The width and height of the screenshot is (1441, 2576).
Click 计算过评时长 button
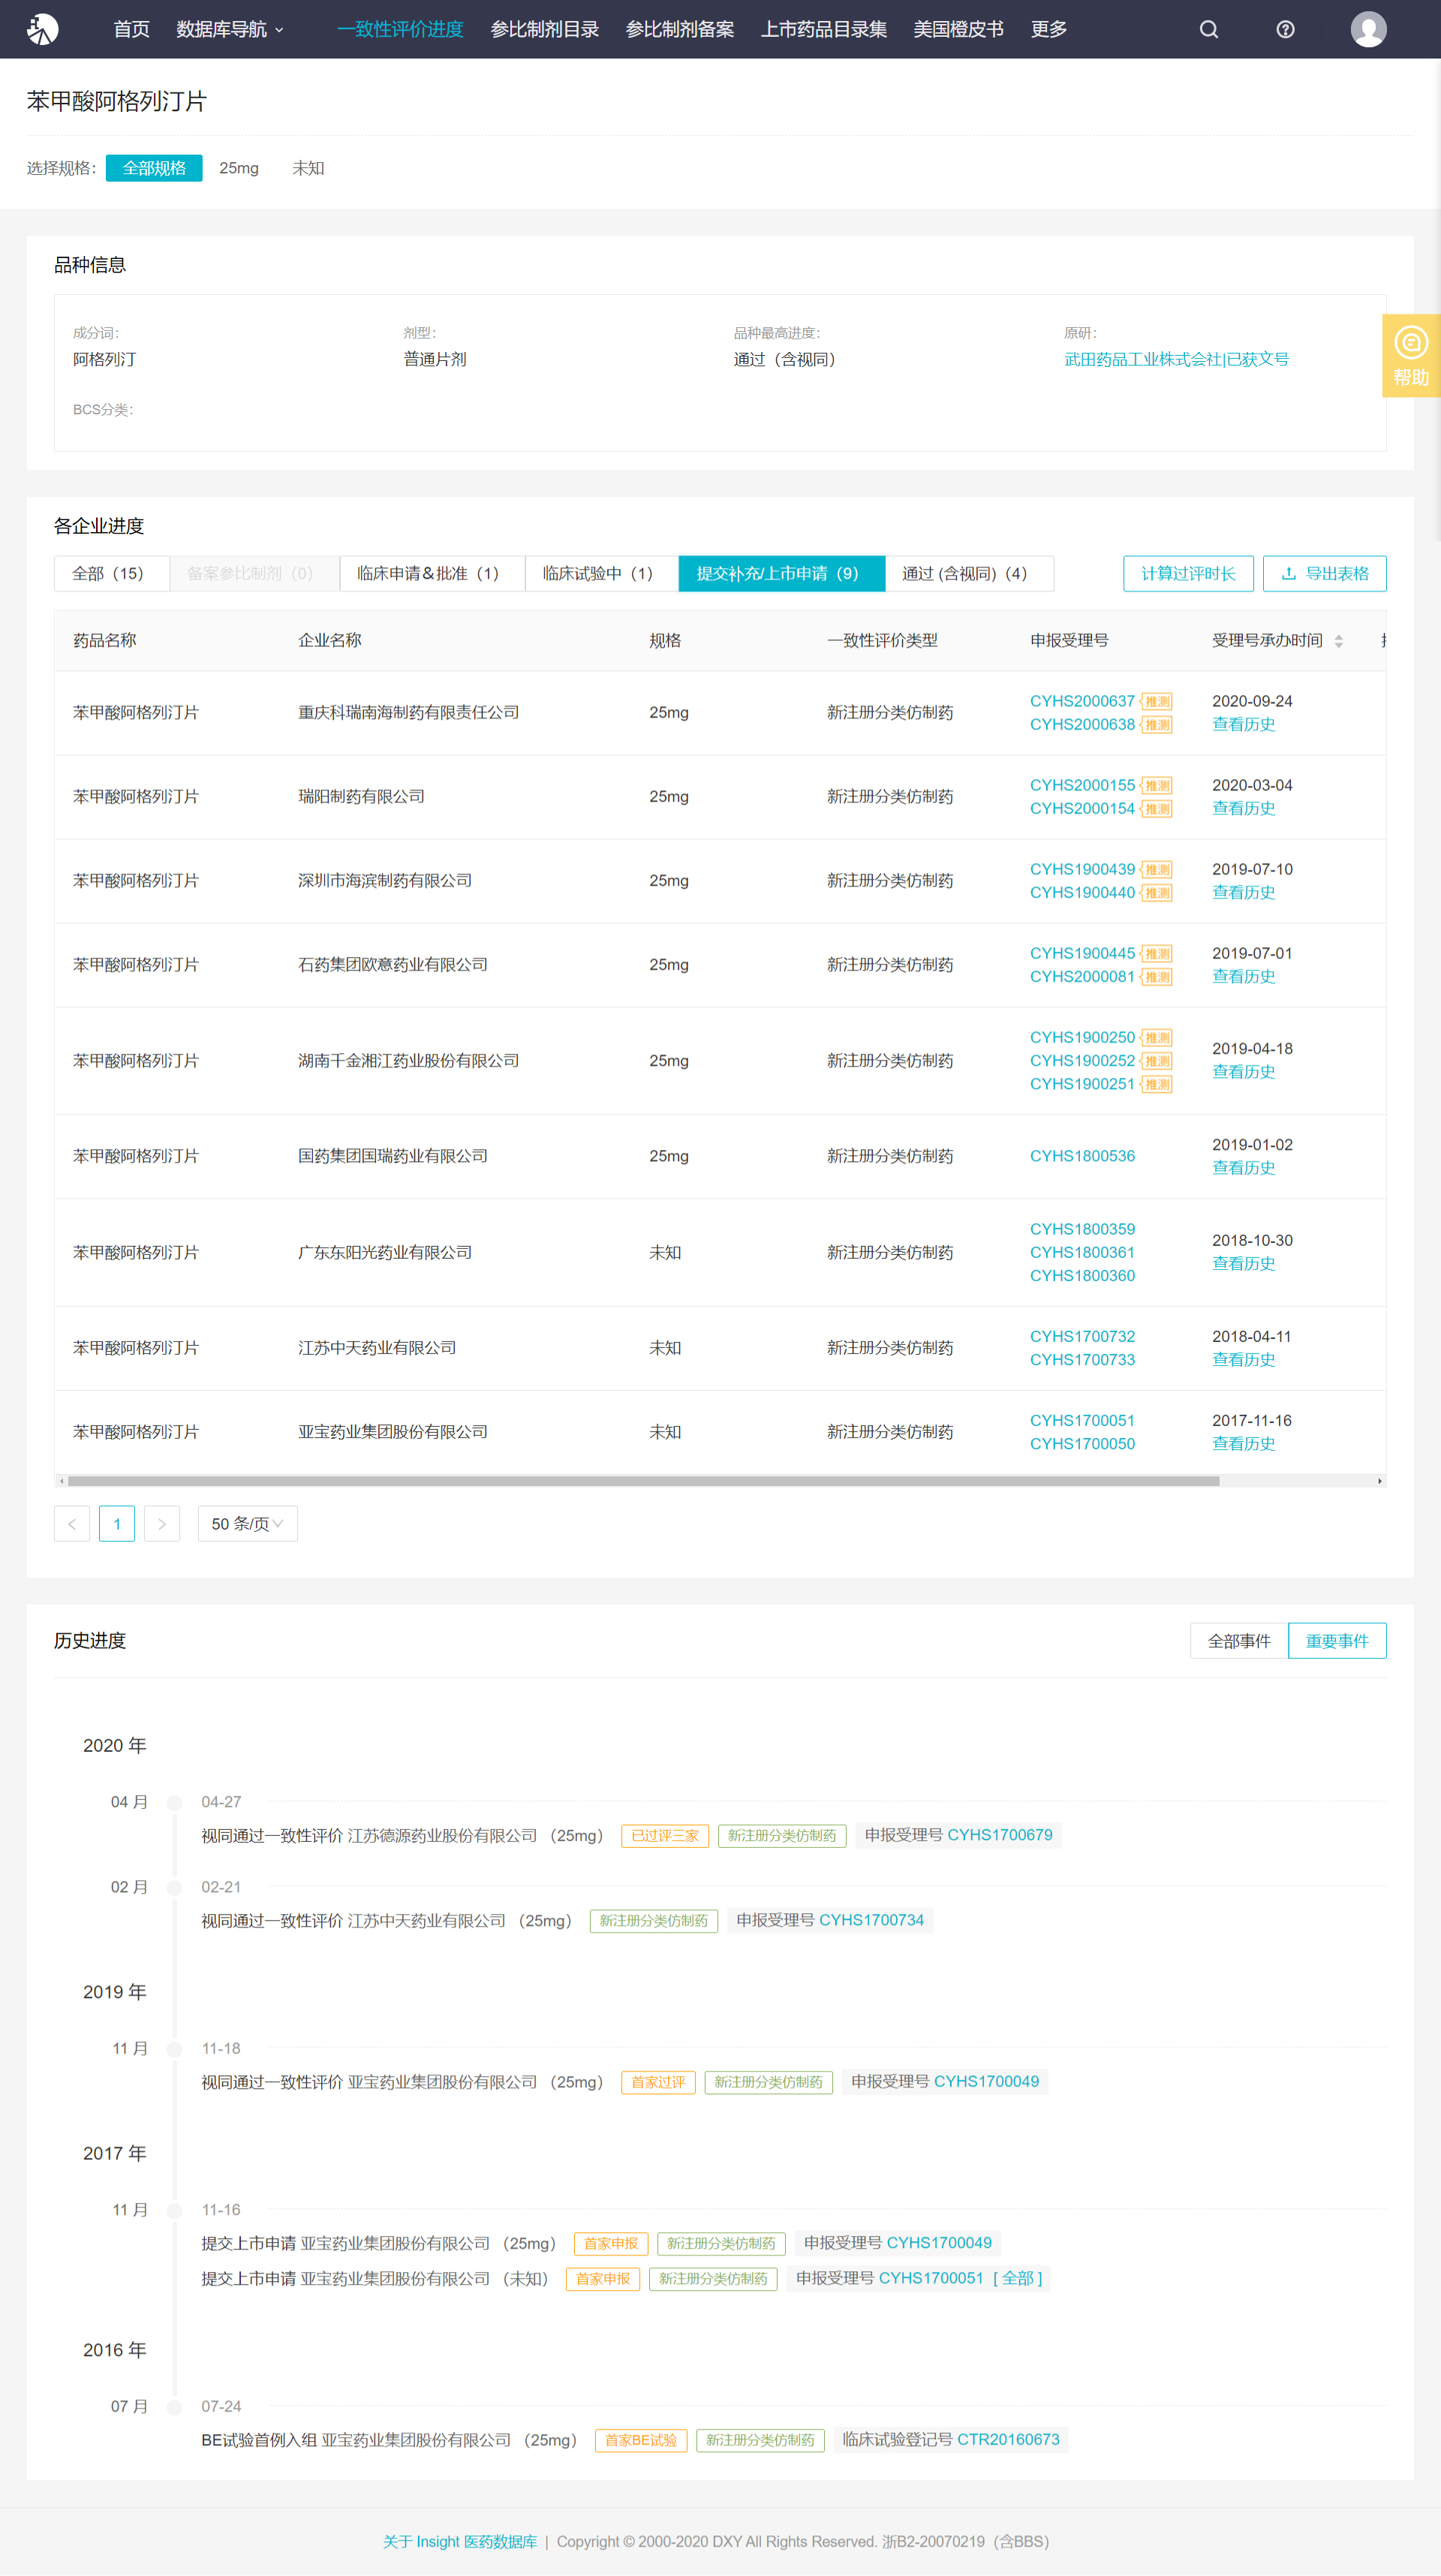coord(1187,574)
